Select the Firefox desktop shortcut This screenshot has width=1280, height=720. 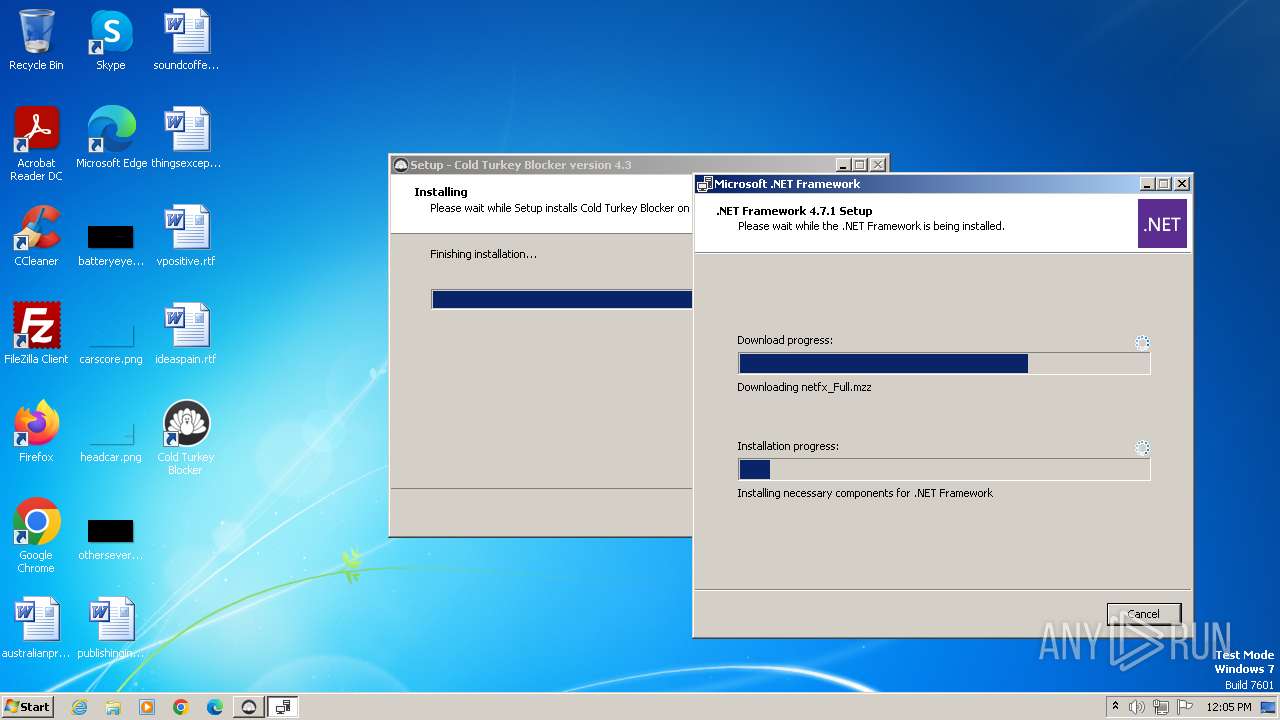coord(36,432)
